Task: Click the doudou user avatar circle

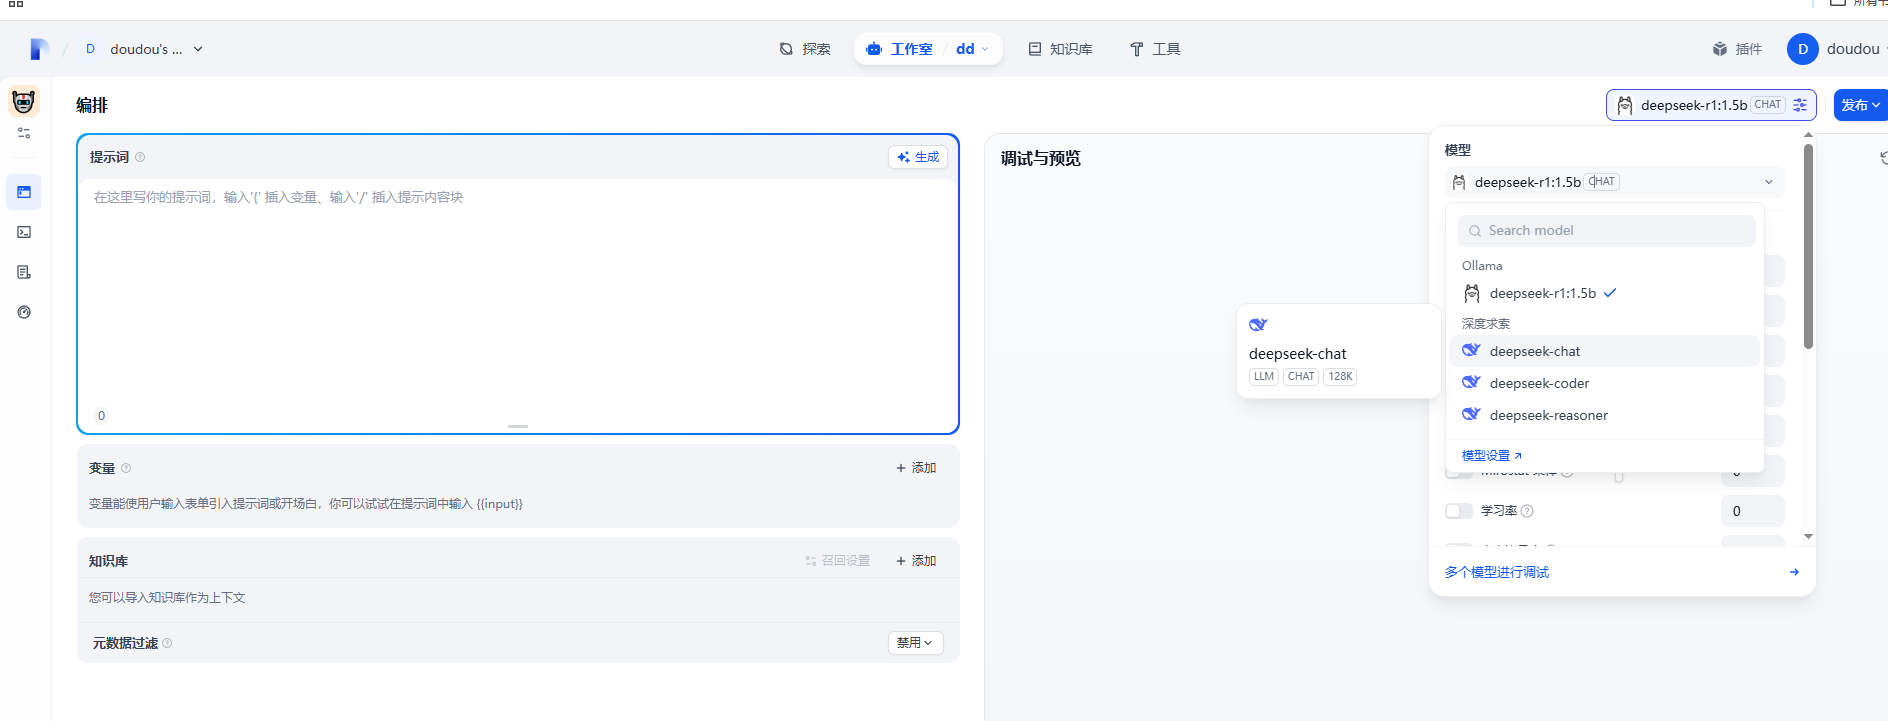Action: click(1803, 49)
